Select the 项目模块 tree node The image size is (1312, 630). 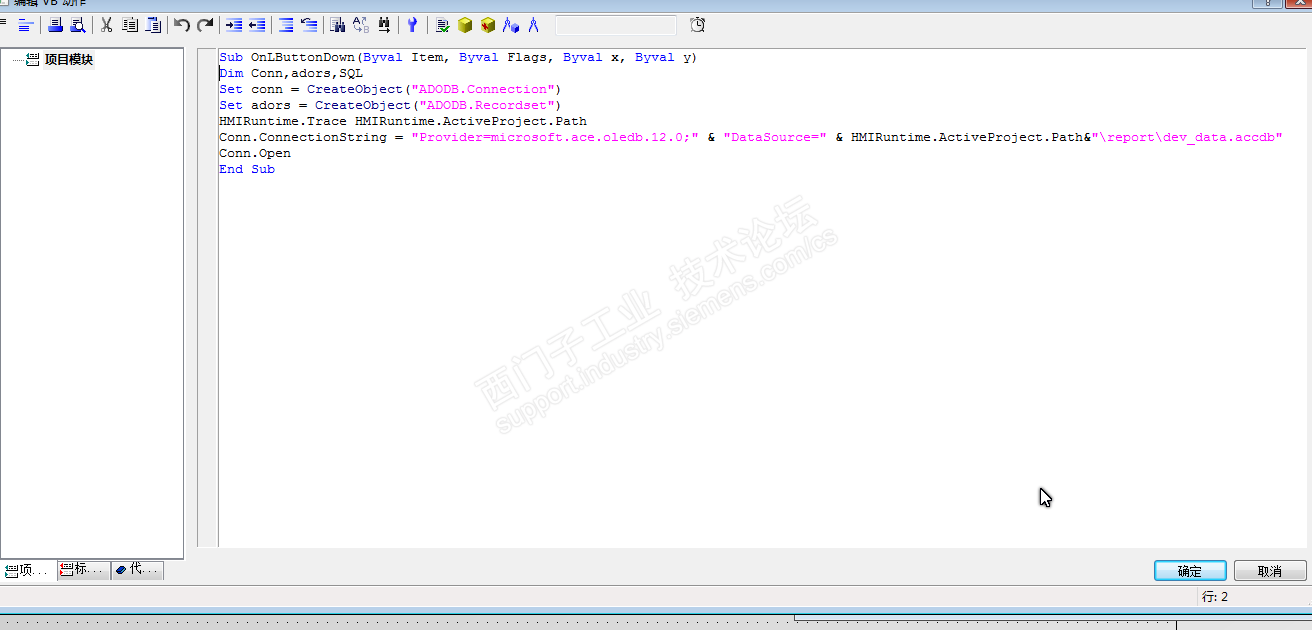pyautogui.click(x=69, y=60)
